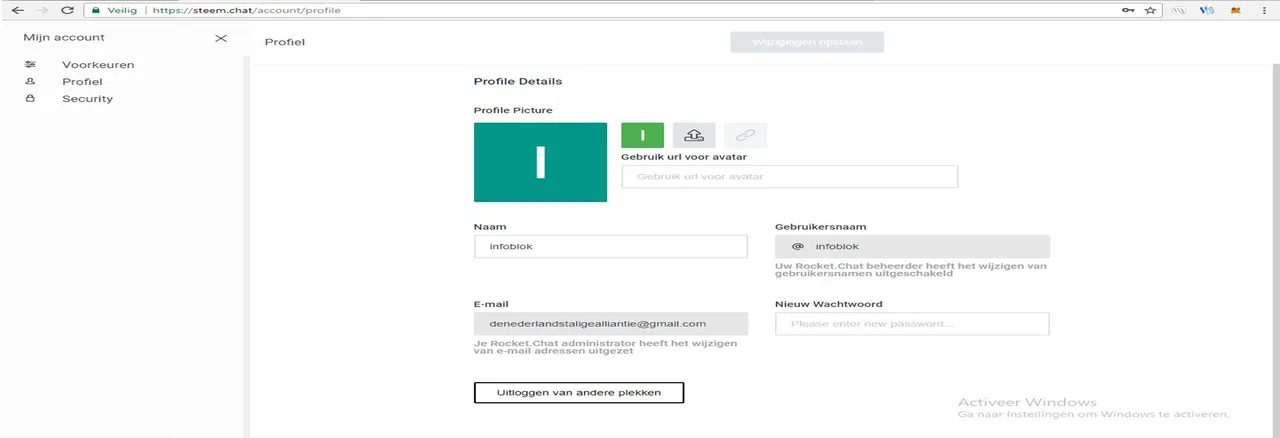Viewport: 1280px width, 438px height.
Task: Click Uitloggen van andere plekken button
Action: [579, 393]
